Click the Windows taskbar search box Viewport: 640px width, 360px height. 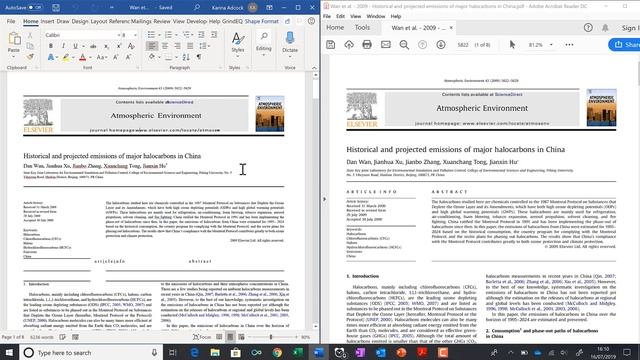91,353
